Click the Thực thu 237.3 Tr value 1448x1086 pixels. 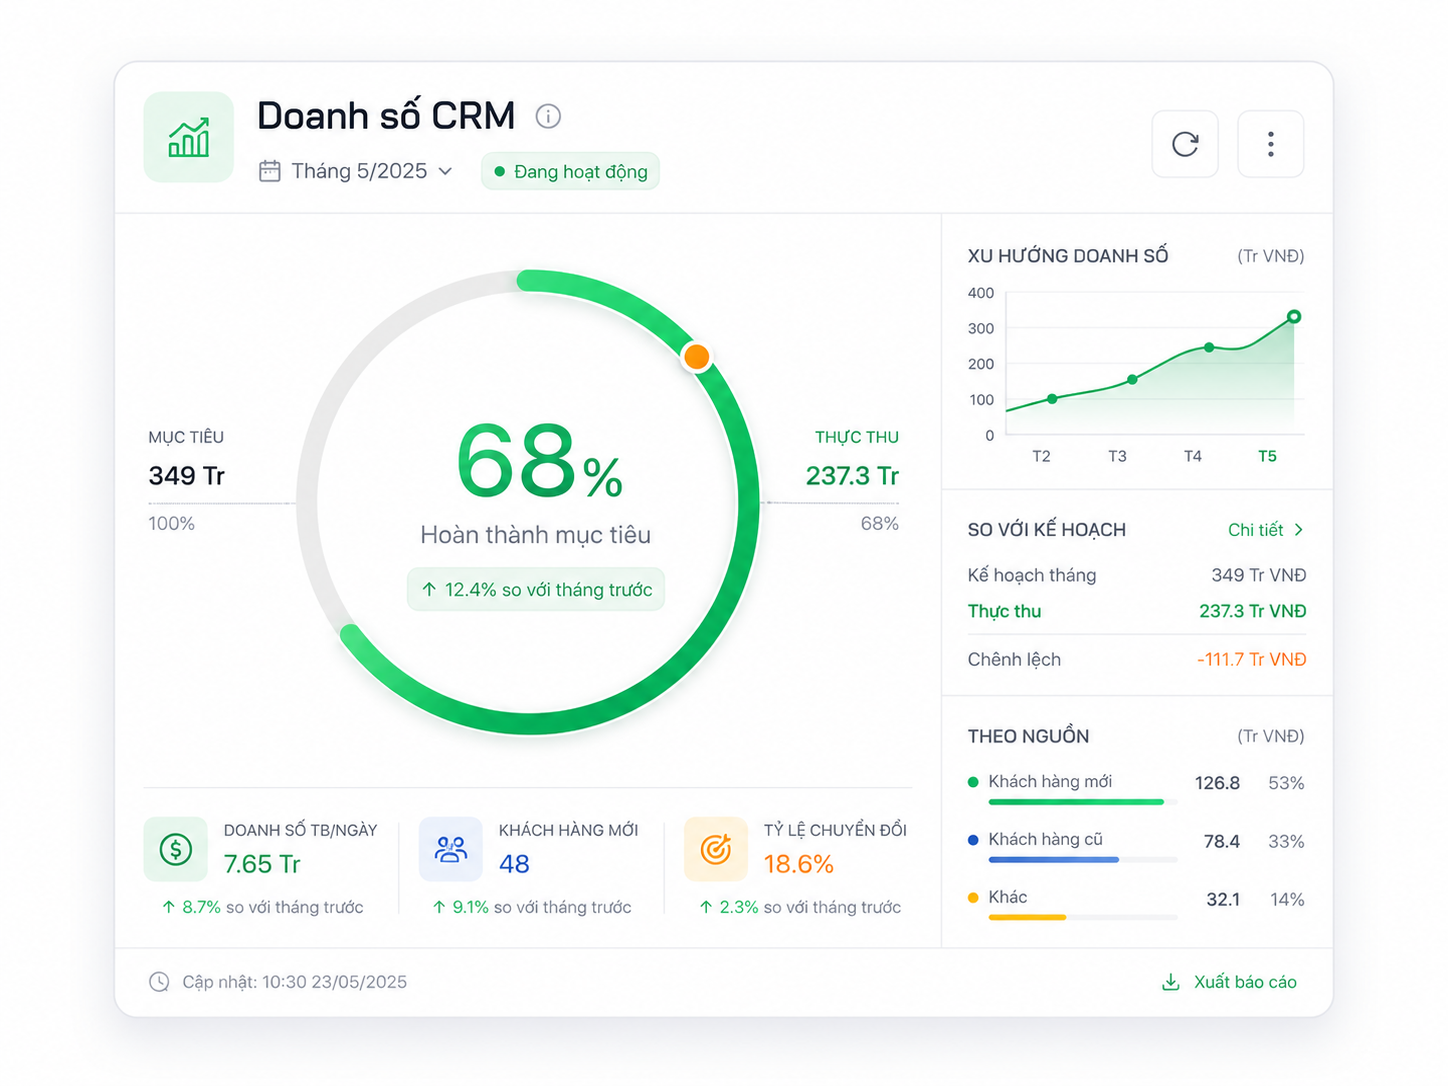(x=852, y=476)
